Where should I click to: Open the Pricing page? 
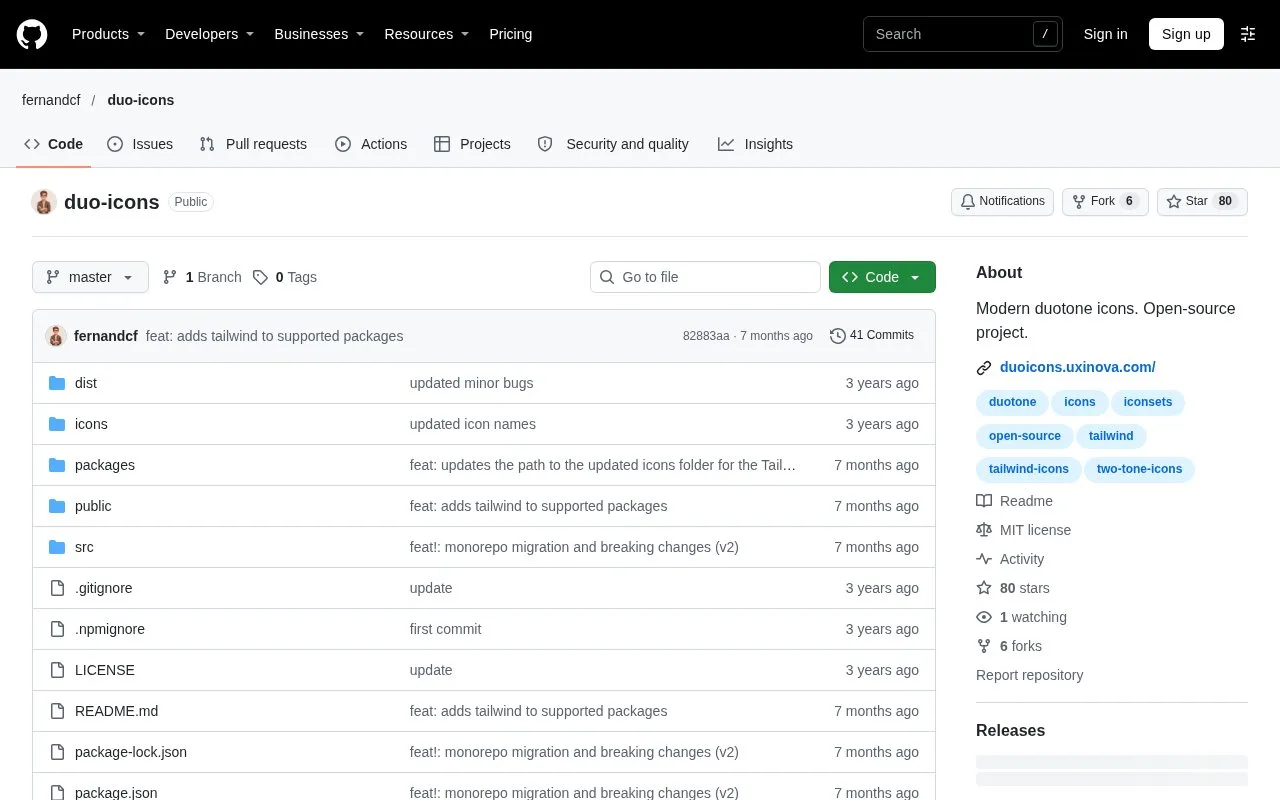coord(510,34)
